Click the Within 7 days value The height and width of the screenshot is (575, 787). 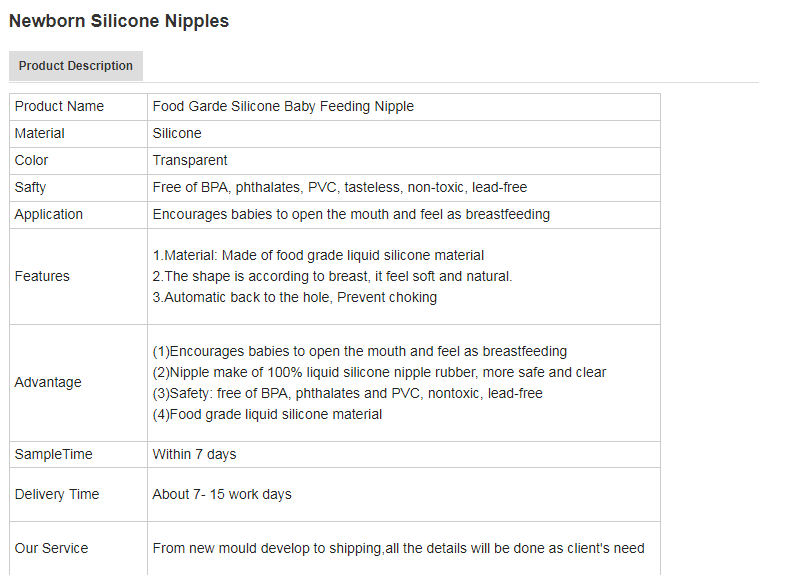tap(195, 455)
